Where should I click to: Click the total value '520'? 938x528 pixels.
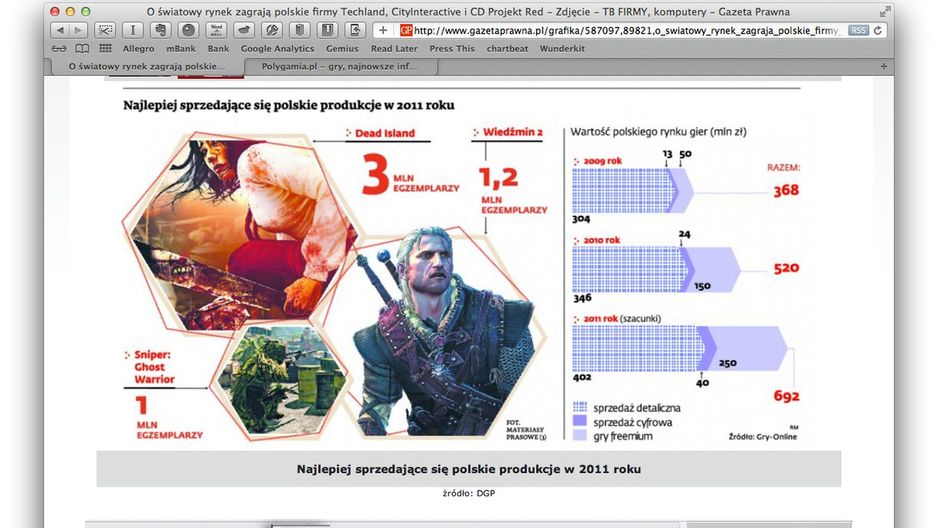click(786, 268)
